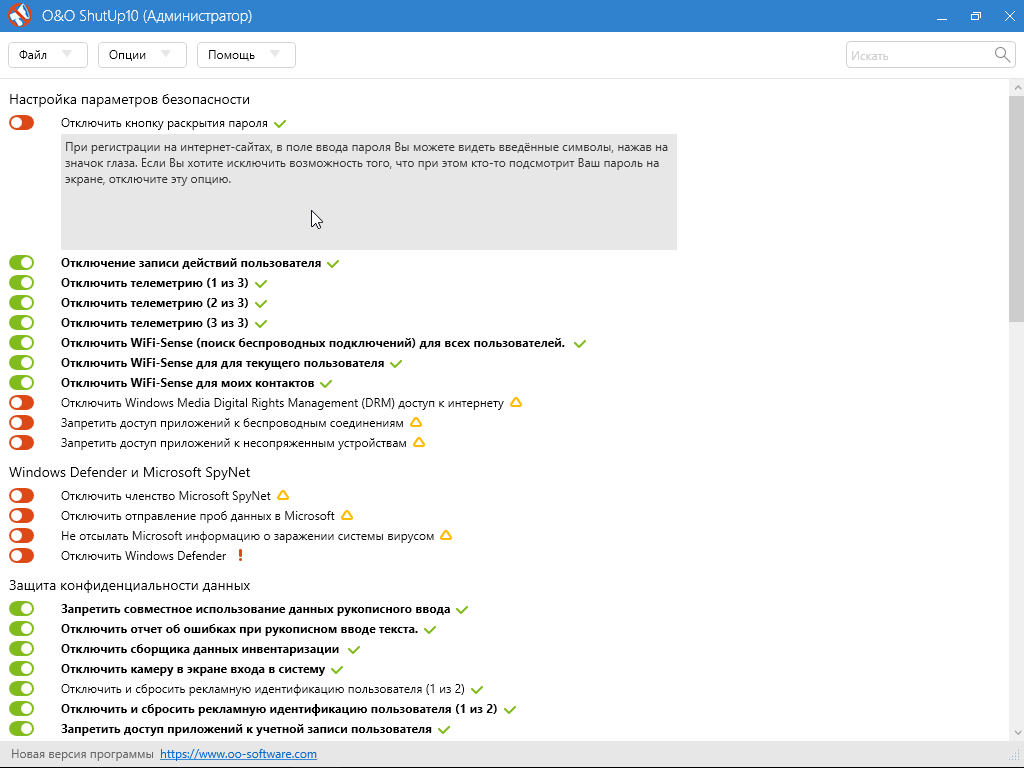Click the Защита конфиденциальности данных heading
The height and width of the screenshot is (768, 1024).
pos(129,585)
